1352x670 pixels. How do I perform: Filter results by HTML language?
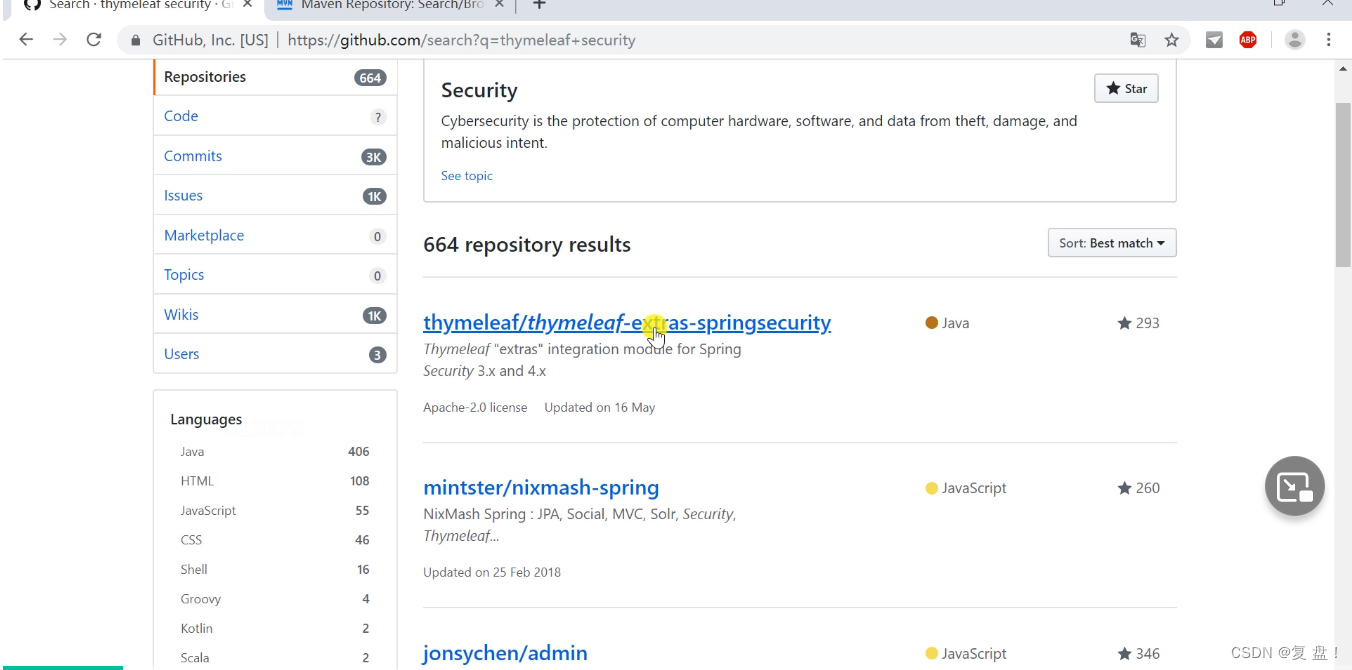(275, 481)
